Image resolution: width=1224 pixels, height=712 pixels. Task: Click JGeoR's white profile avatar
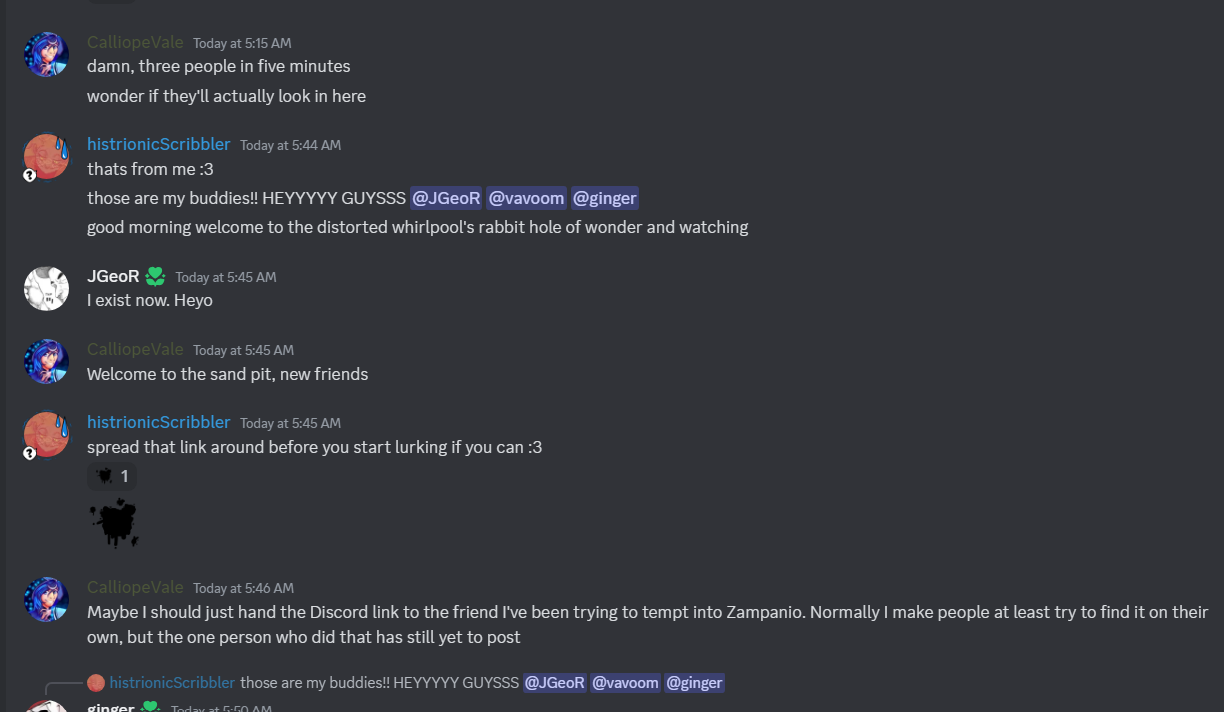pos(46,288)
